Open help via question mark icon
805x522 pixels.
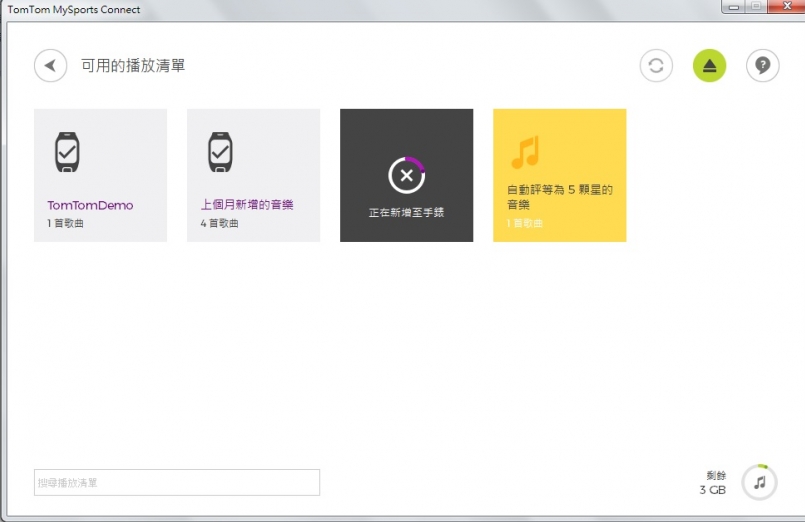point(762,66)
